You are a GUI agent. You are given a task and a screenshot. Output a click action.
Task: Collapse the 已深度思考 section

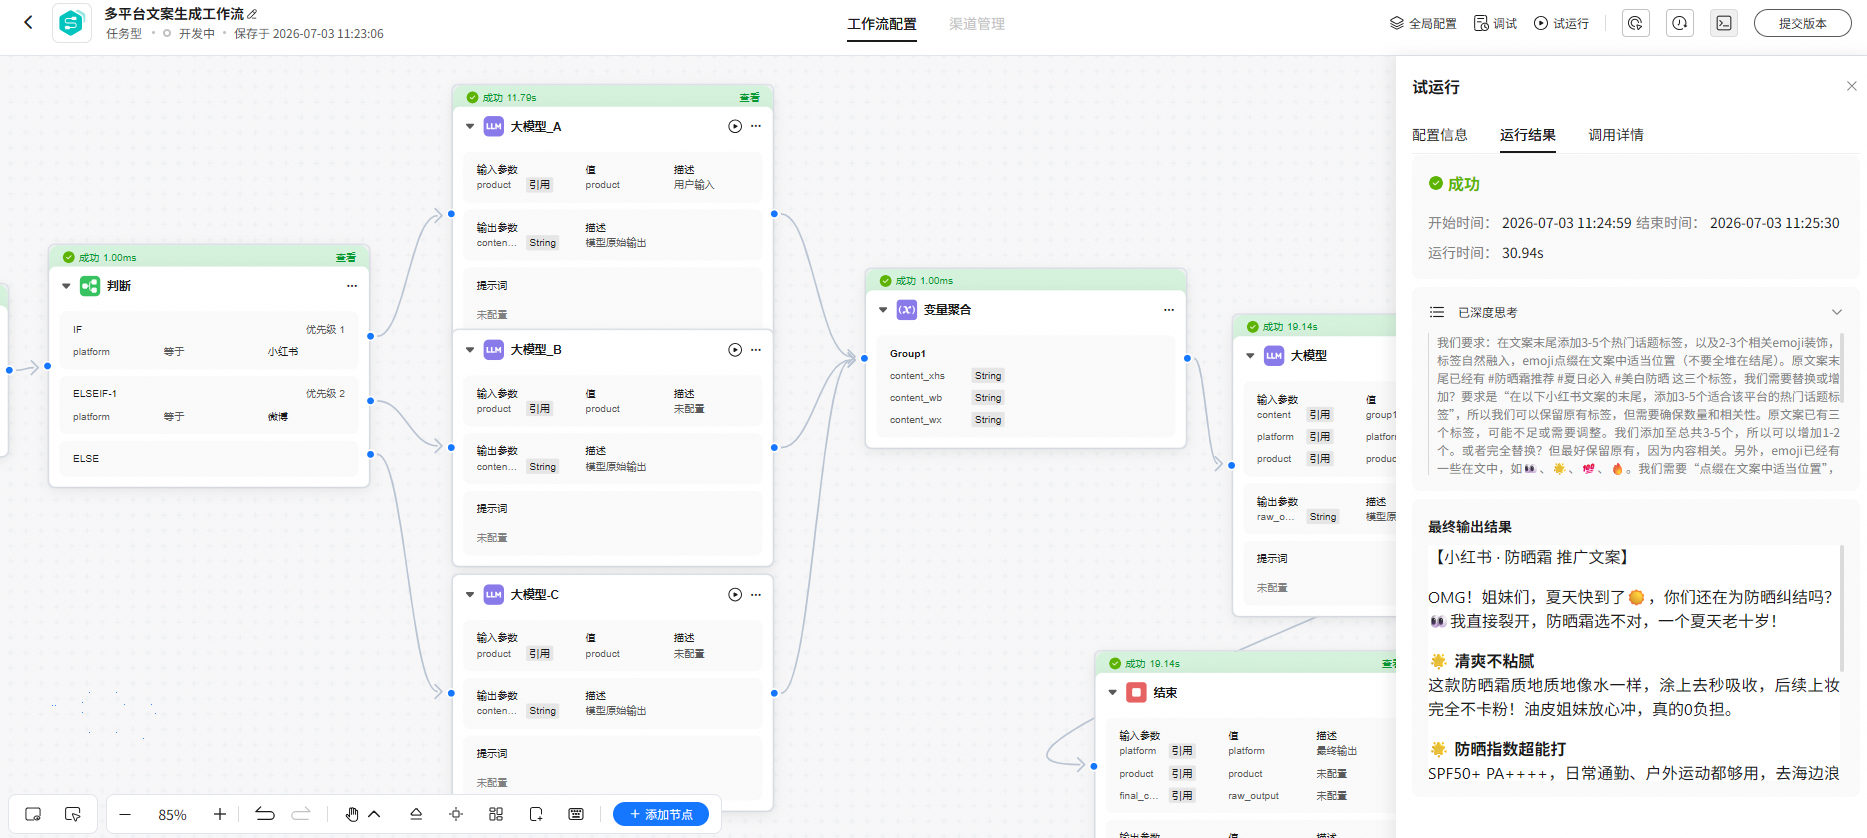coord(1836,312)
